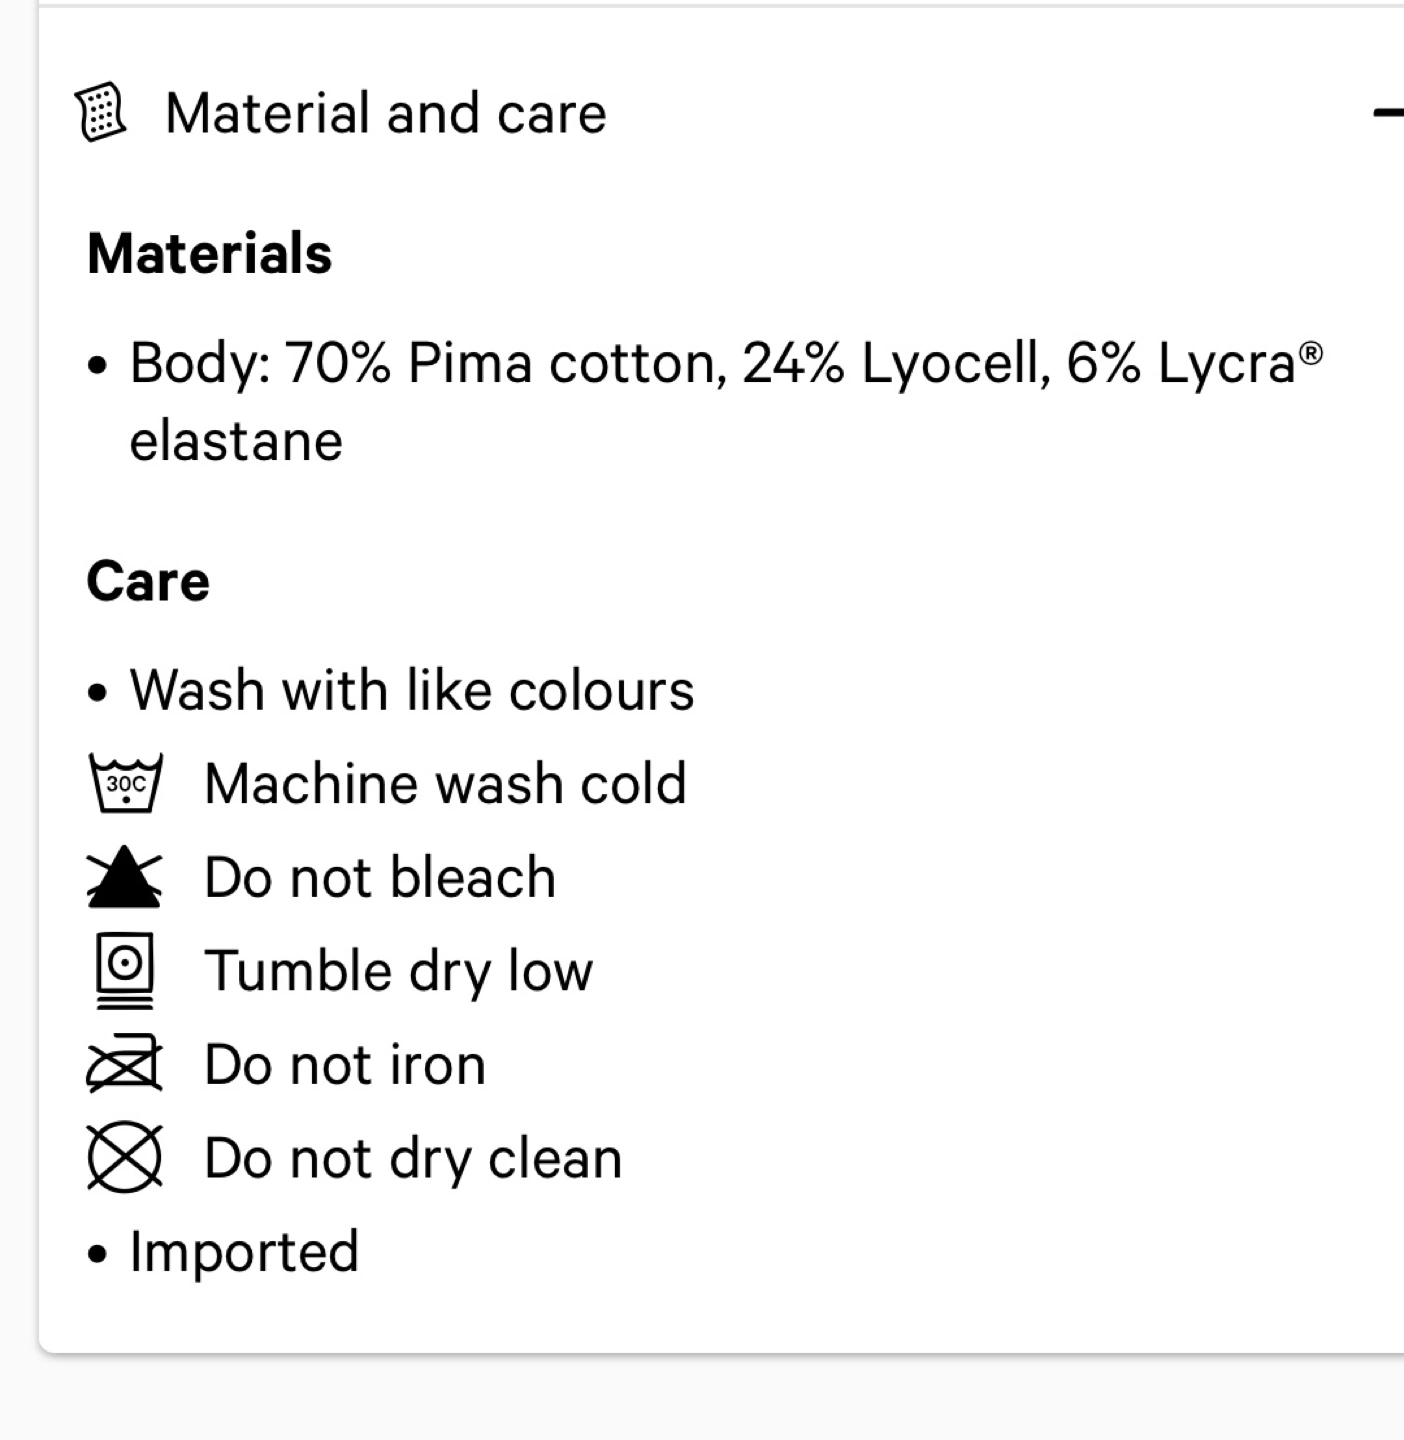Click the crossed-out iron icon
This screenshot has width=1404, height=1440.
(125, 1063)
